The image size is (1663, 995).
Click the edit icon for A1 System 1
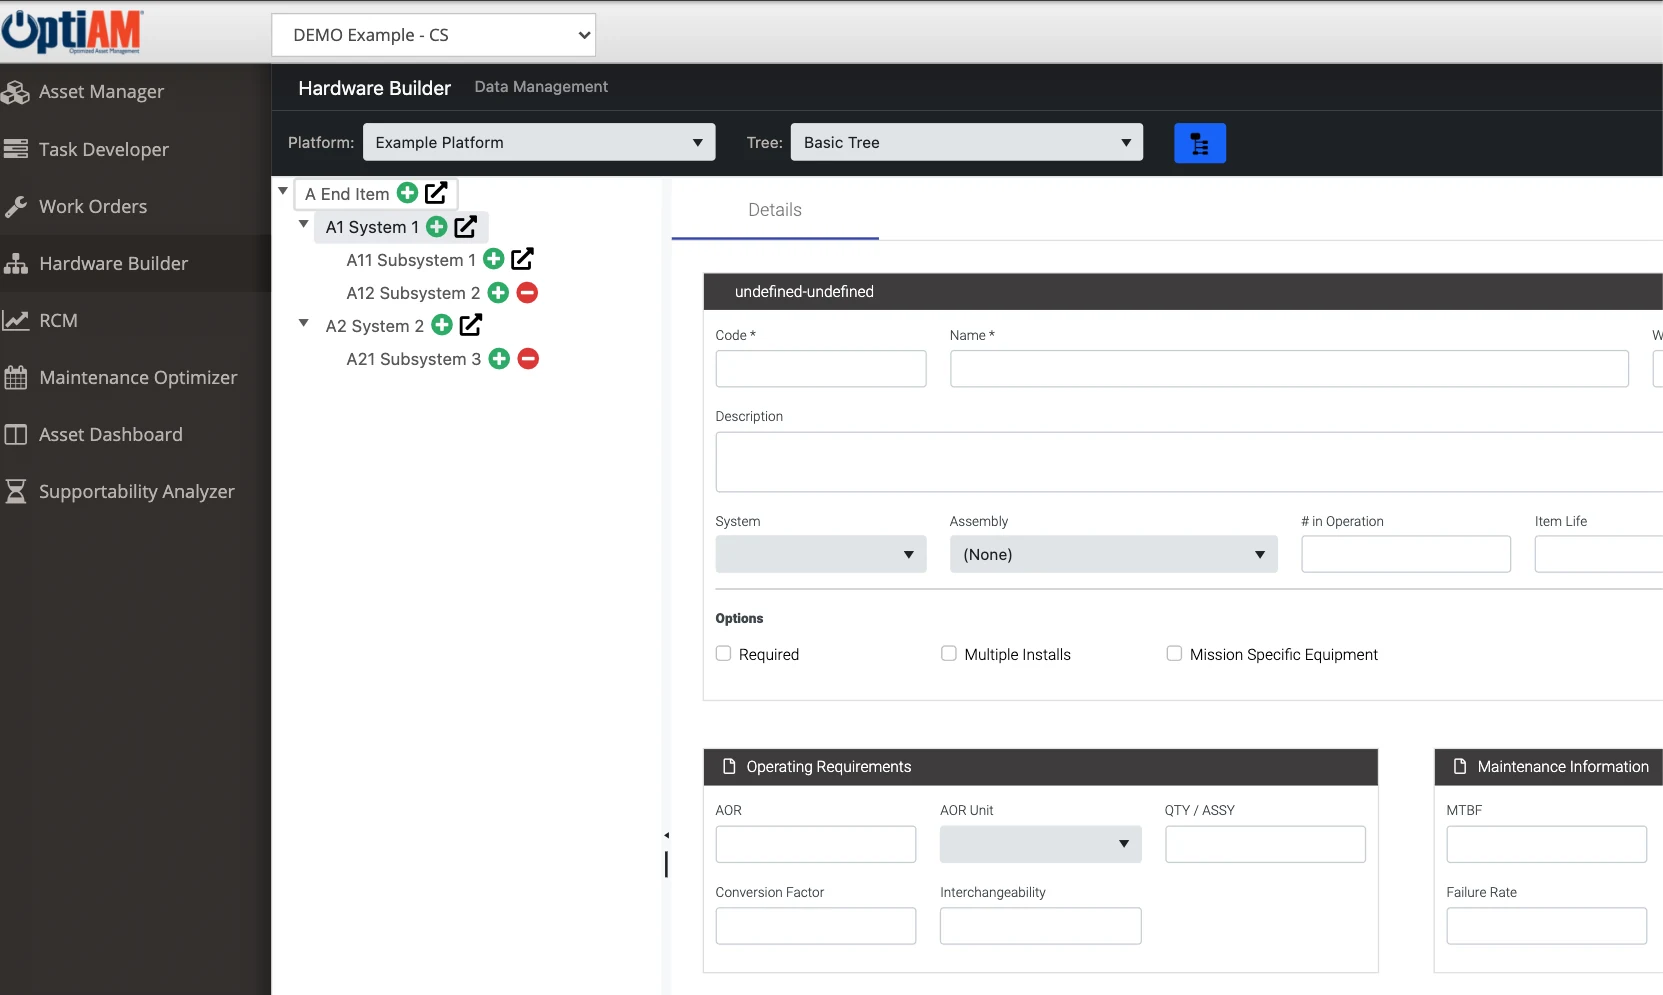466,227
